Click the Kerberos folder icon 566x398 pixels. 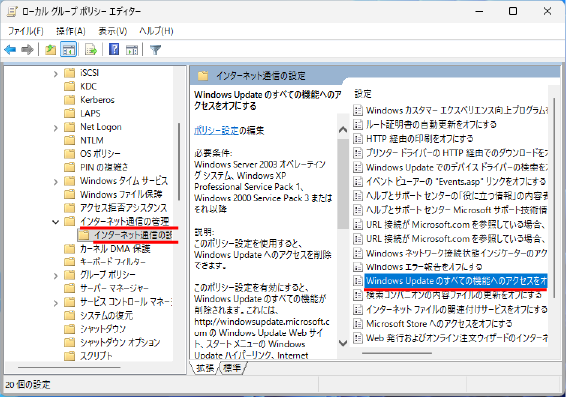click(x=69, y=100)
